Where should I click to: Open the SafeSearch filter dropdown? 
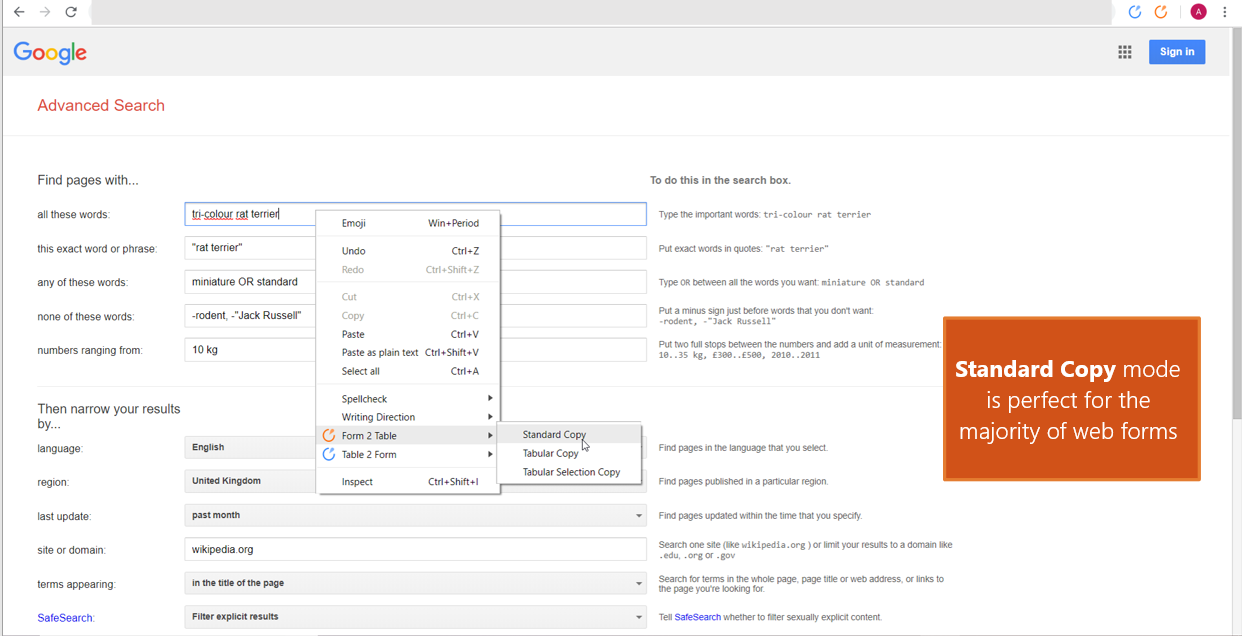[415, 617]
